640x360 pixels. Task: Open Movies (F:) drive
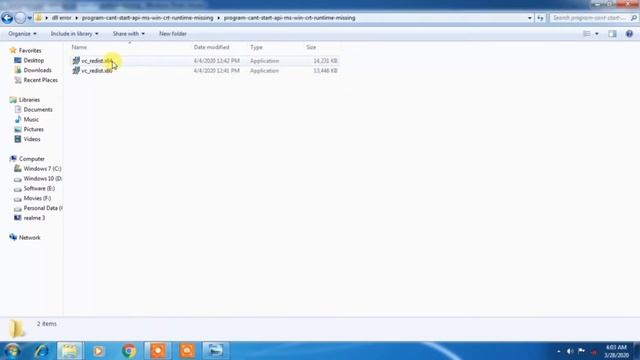click(37, 198)
